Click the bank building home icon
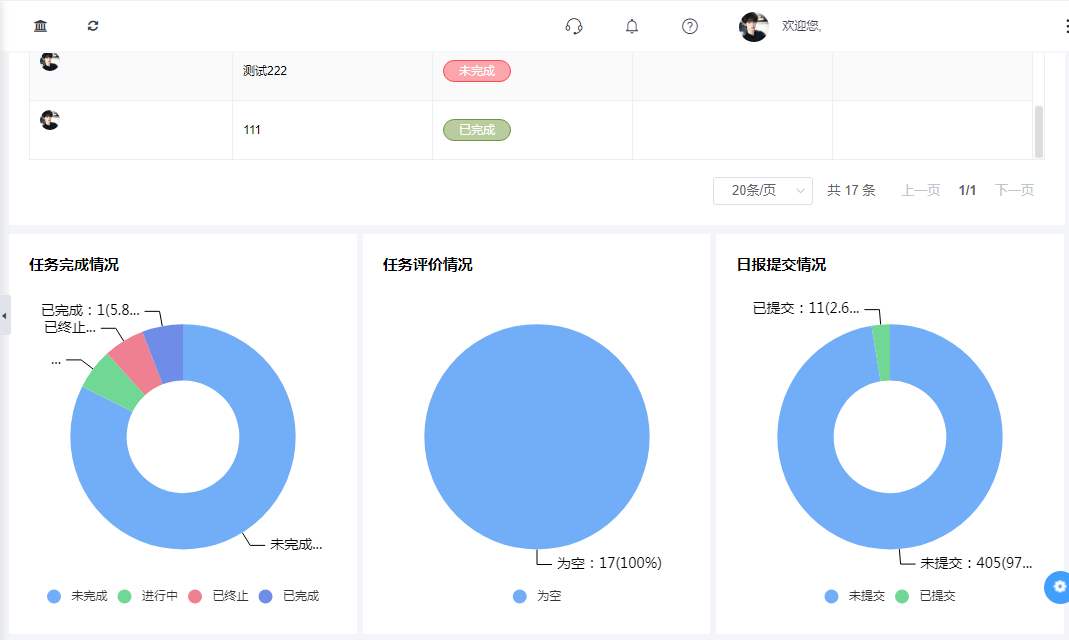Image resolution: width=1069 pixels, height=640 pixels. click(40, 26)
